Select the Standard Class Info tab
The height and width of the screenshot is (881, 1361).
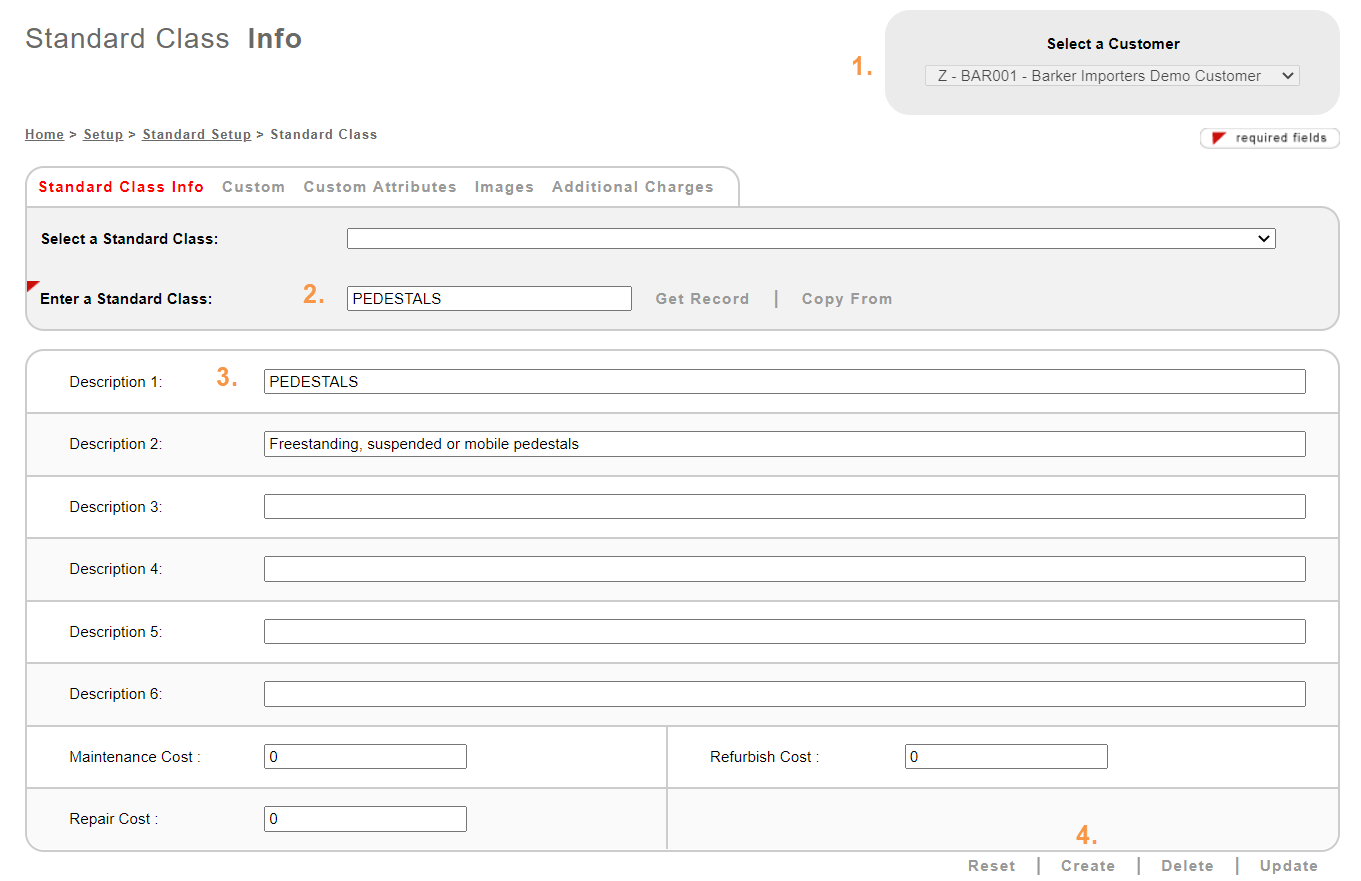click(x=121, y=187)
